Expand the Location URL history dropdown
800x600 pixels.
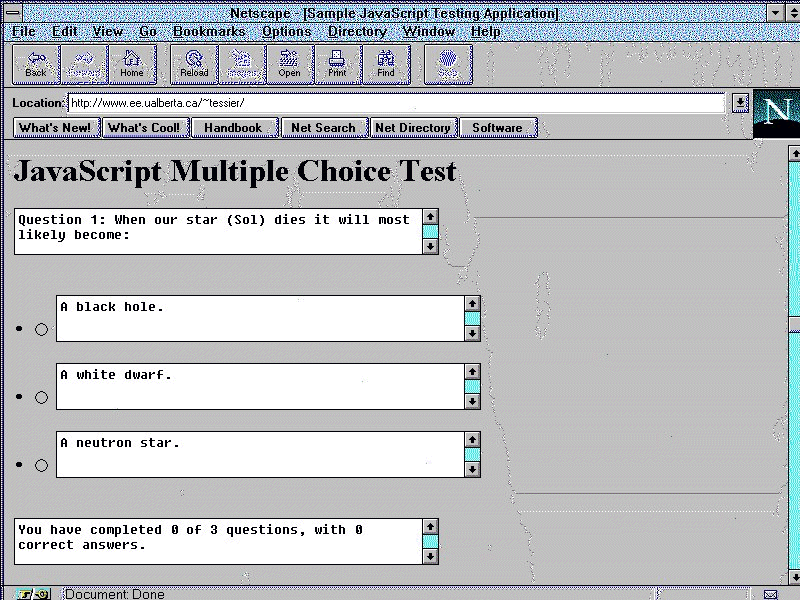click(x=739, y=102)
